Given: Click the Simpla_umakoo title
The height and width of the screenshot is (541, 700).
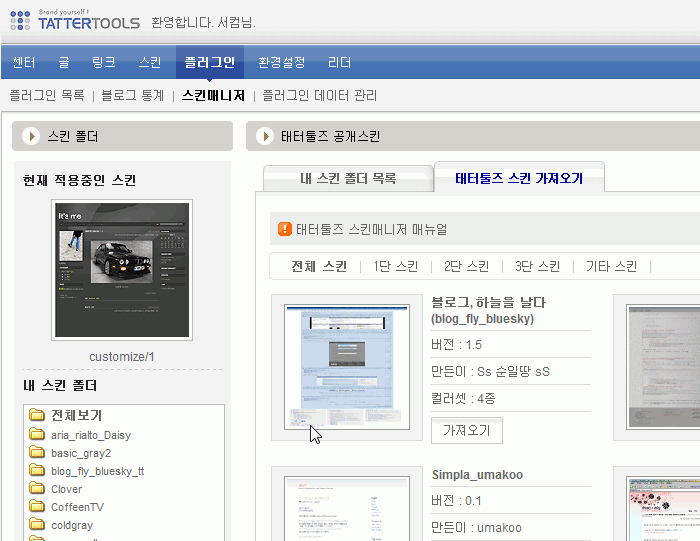Looking at the screenshot, I should coord(477,474).
